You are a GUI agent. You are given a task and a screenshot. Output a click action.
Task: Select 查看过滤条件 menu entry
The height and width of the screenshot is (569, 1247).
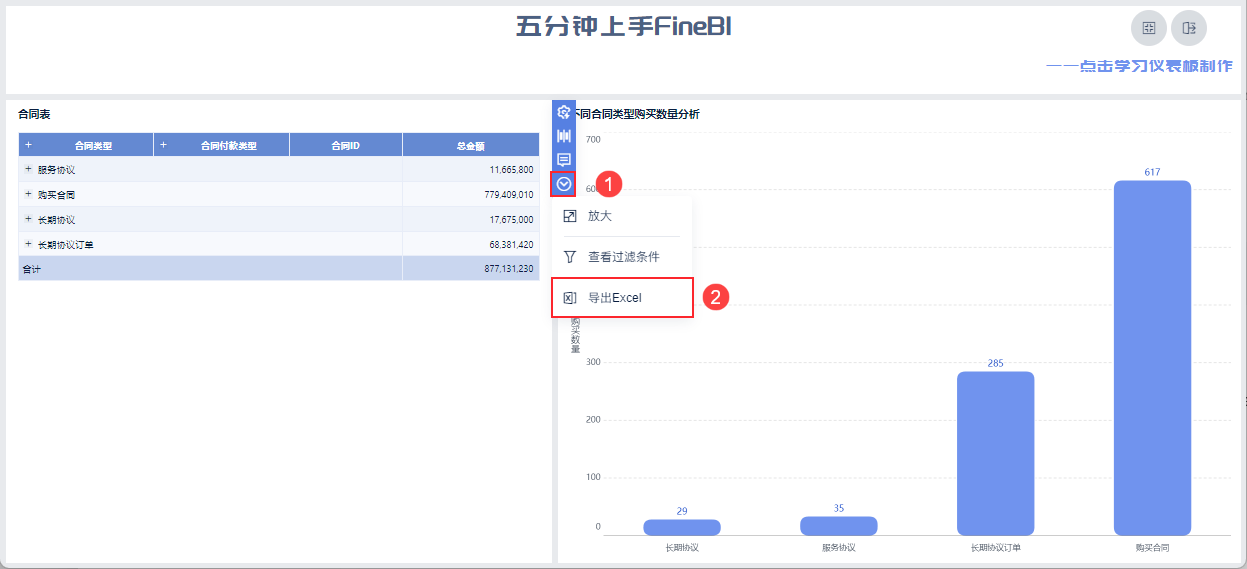622,257
